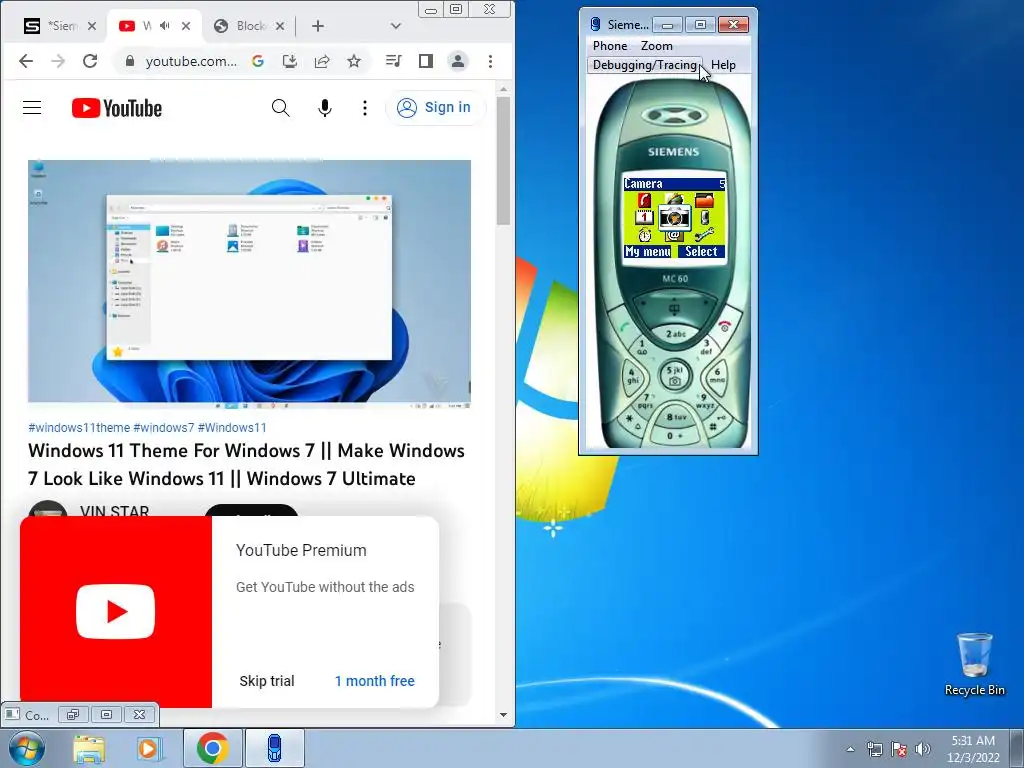Switch to the Block... tab

(248, 26)
